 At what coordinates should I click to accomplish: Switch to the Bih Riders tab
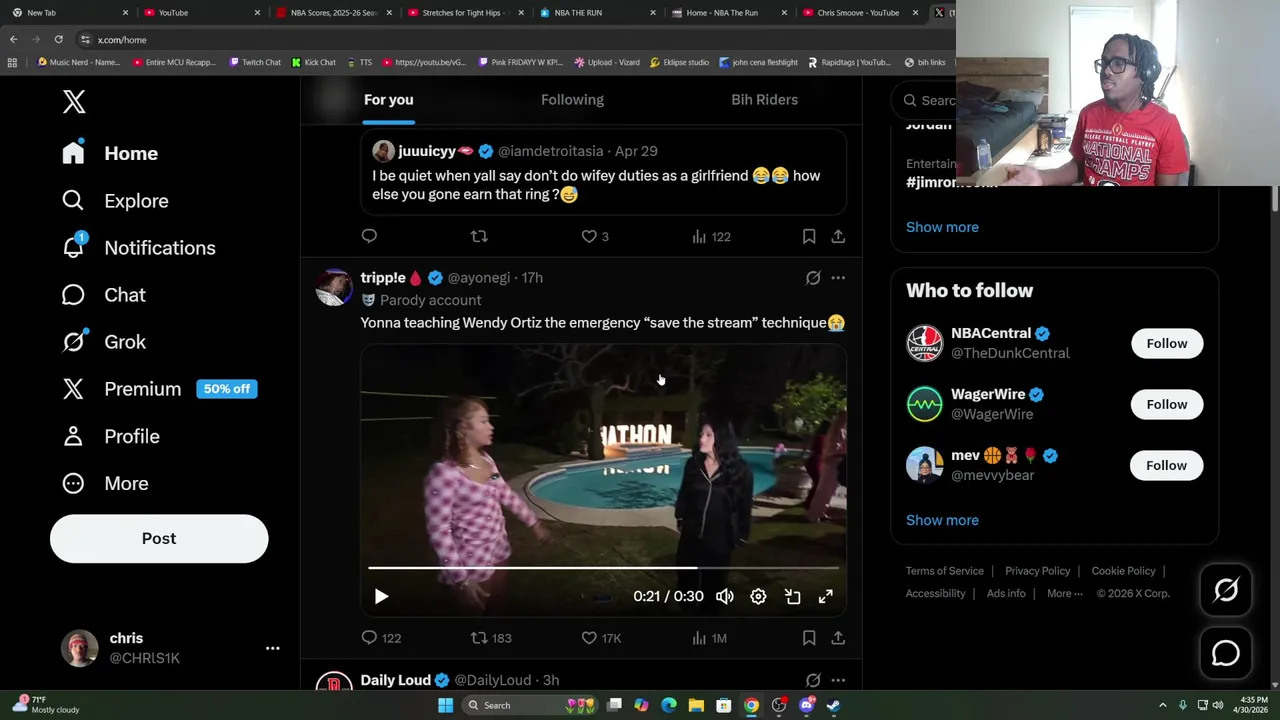click(x=764, y=100)
